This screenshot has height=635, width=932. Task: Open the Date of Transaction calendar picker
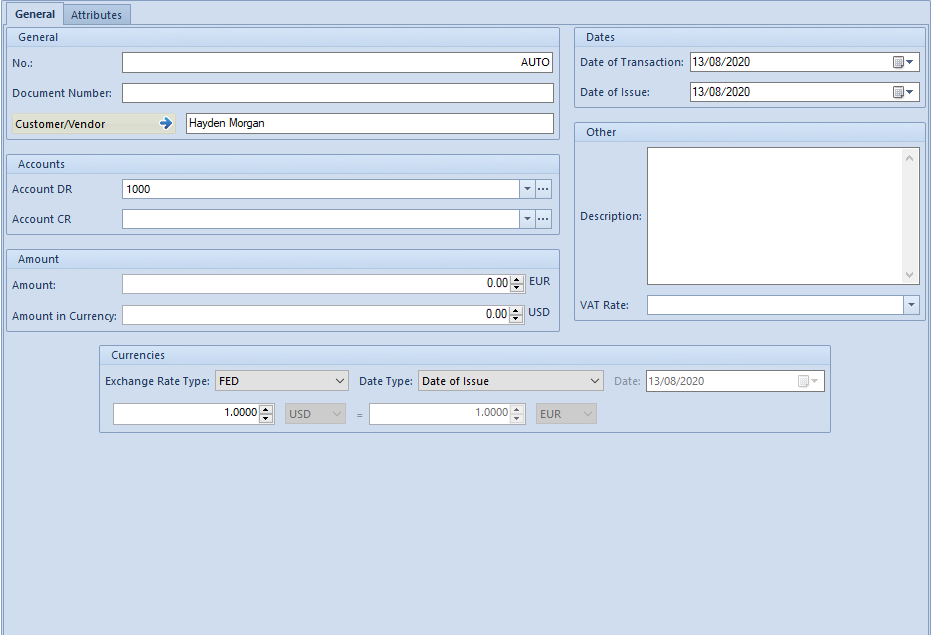[x=903, y=62]
